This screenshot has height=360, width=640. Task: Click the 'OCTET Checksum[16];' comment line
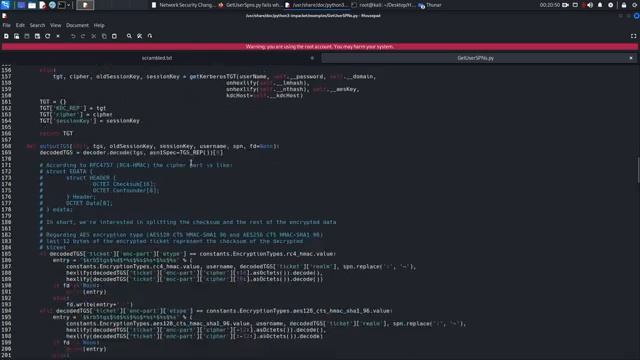tap(98, 184)
